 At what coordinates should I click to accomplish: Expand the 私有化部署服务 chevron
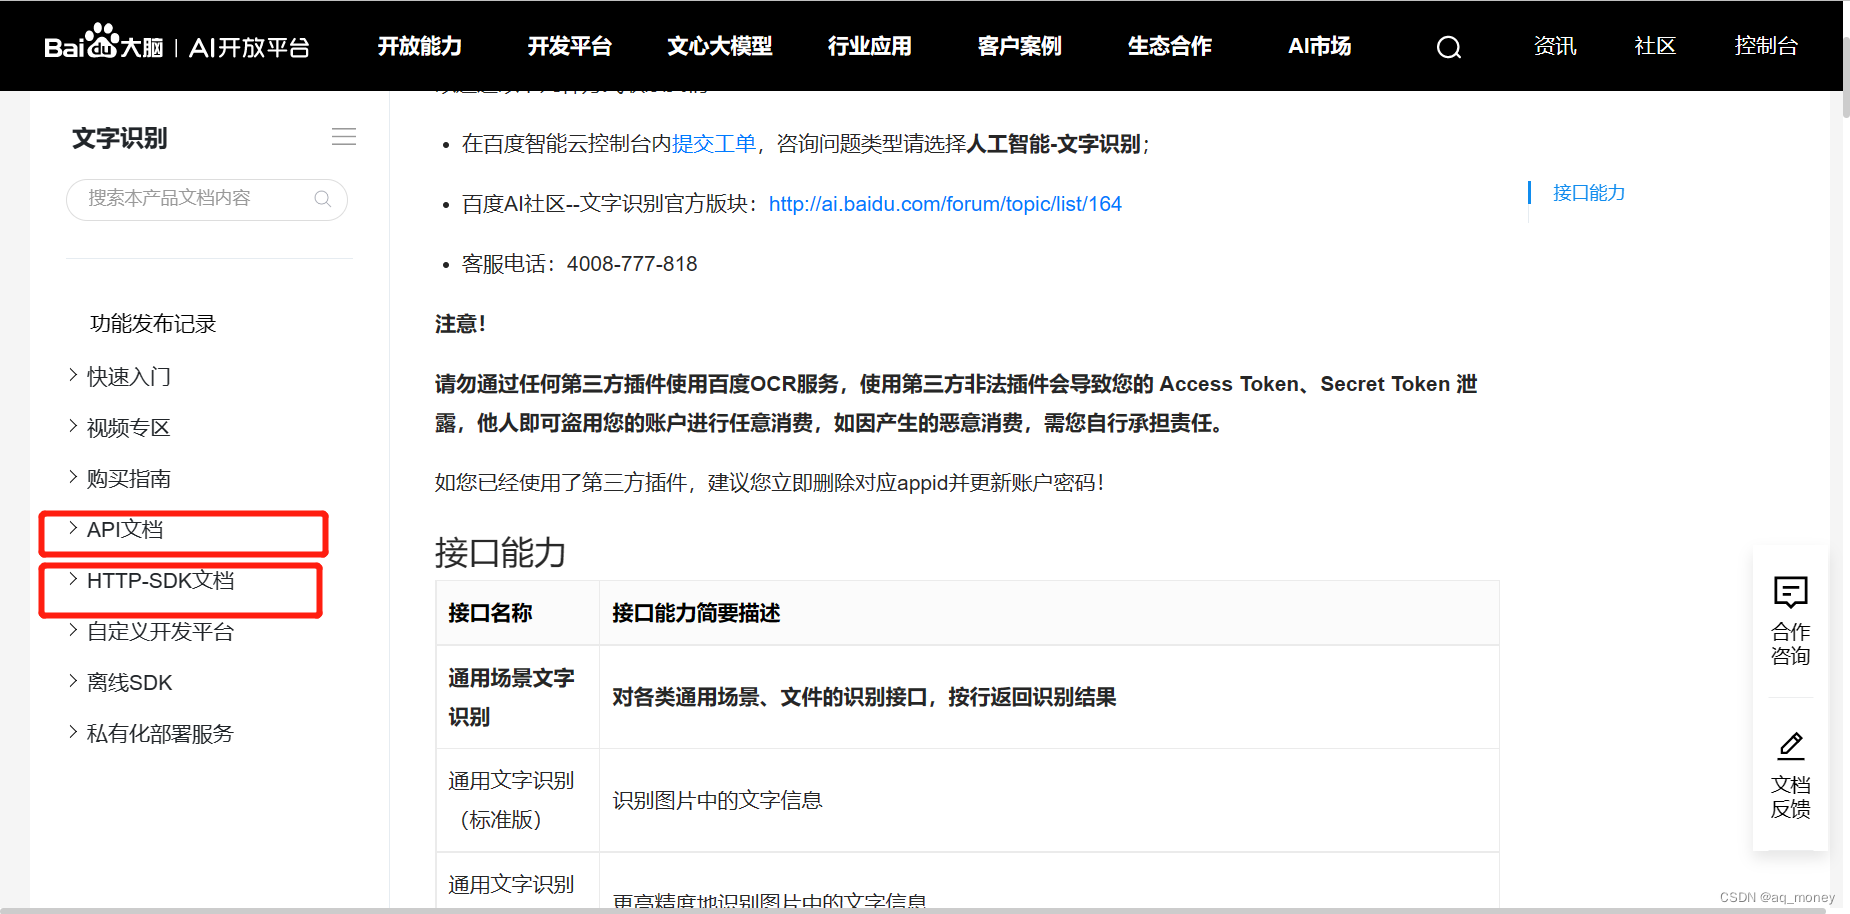pyautogui.click(x=73, y=732)
